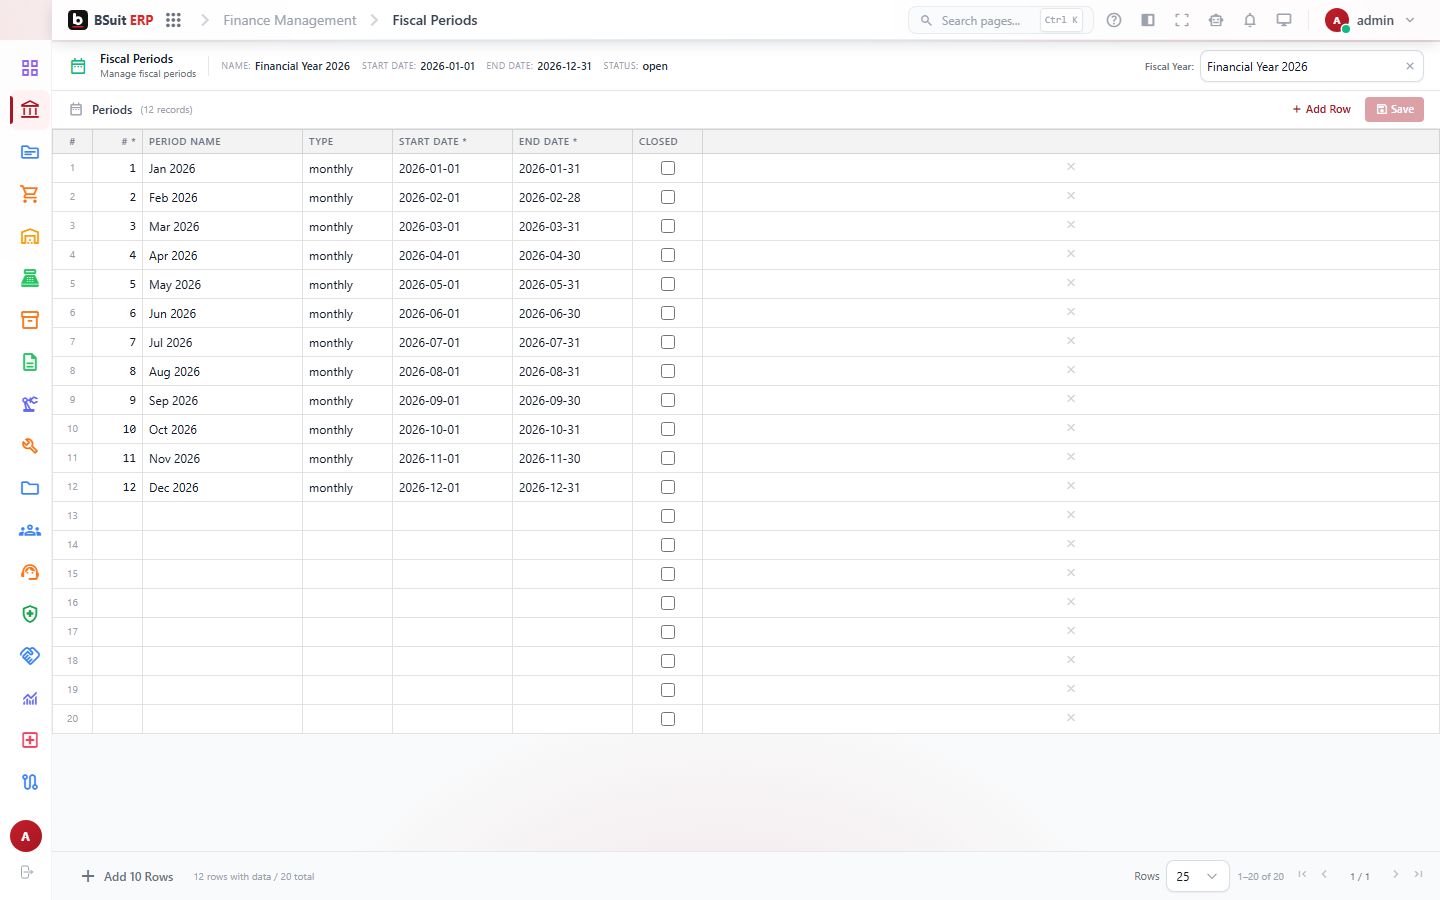This screenshot has width=1440, height=900.
Task: Open the warehouse icon in sidebar
Action: pos(30,236)
